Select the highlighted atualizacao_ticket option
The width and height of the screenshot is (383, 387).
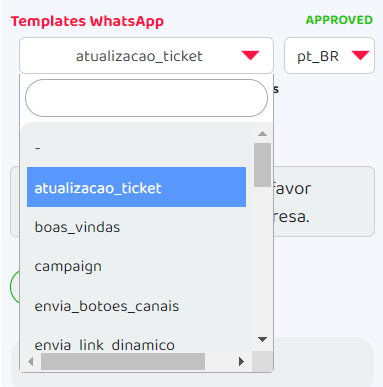click(x=136, y=187)
